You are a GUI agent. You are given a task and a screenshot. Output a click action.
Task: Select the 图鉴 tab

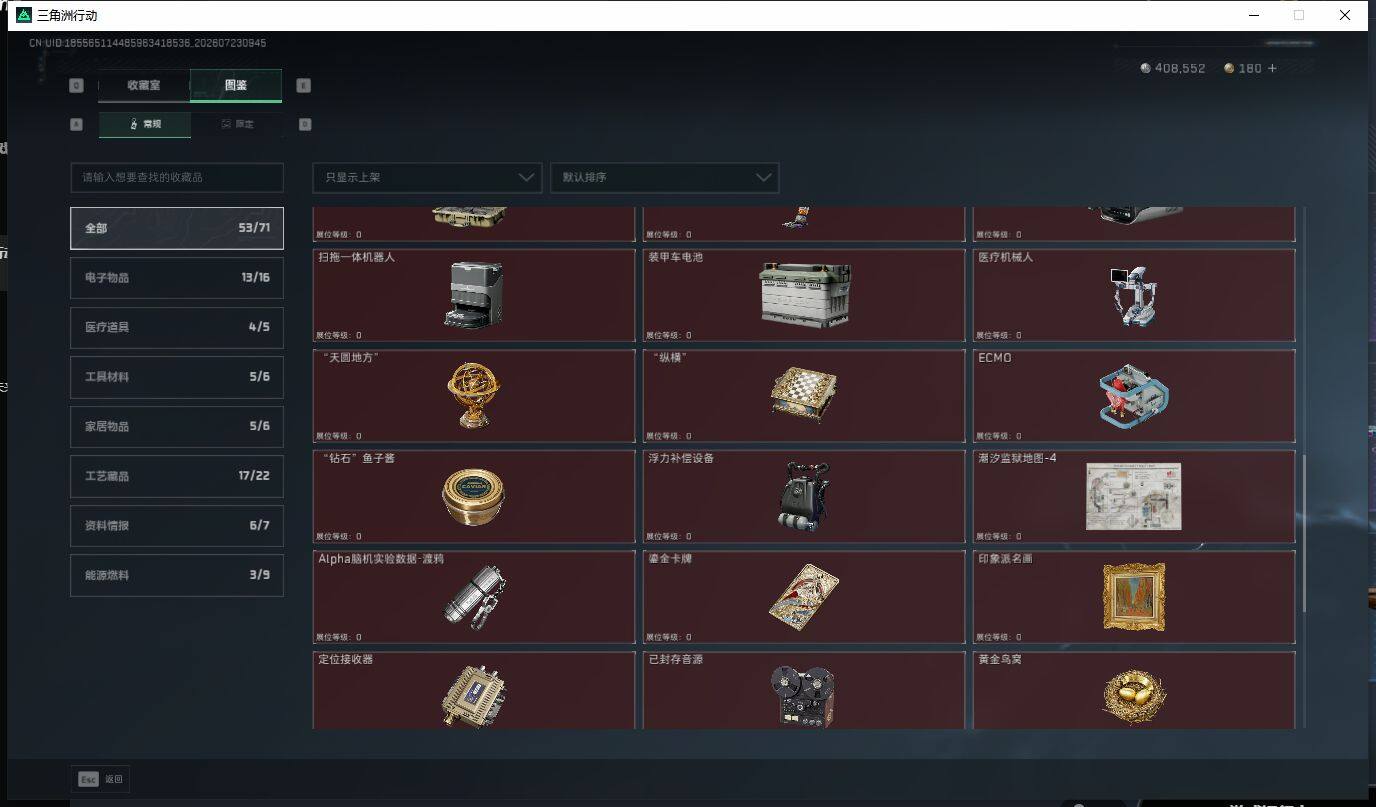(236, 85)
